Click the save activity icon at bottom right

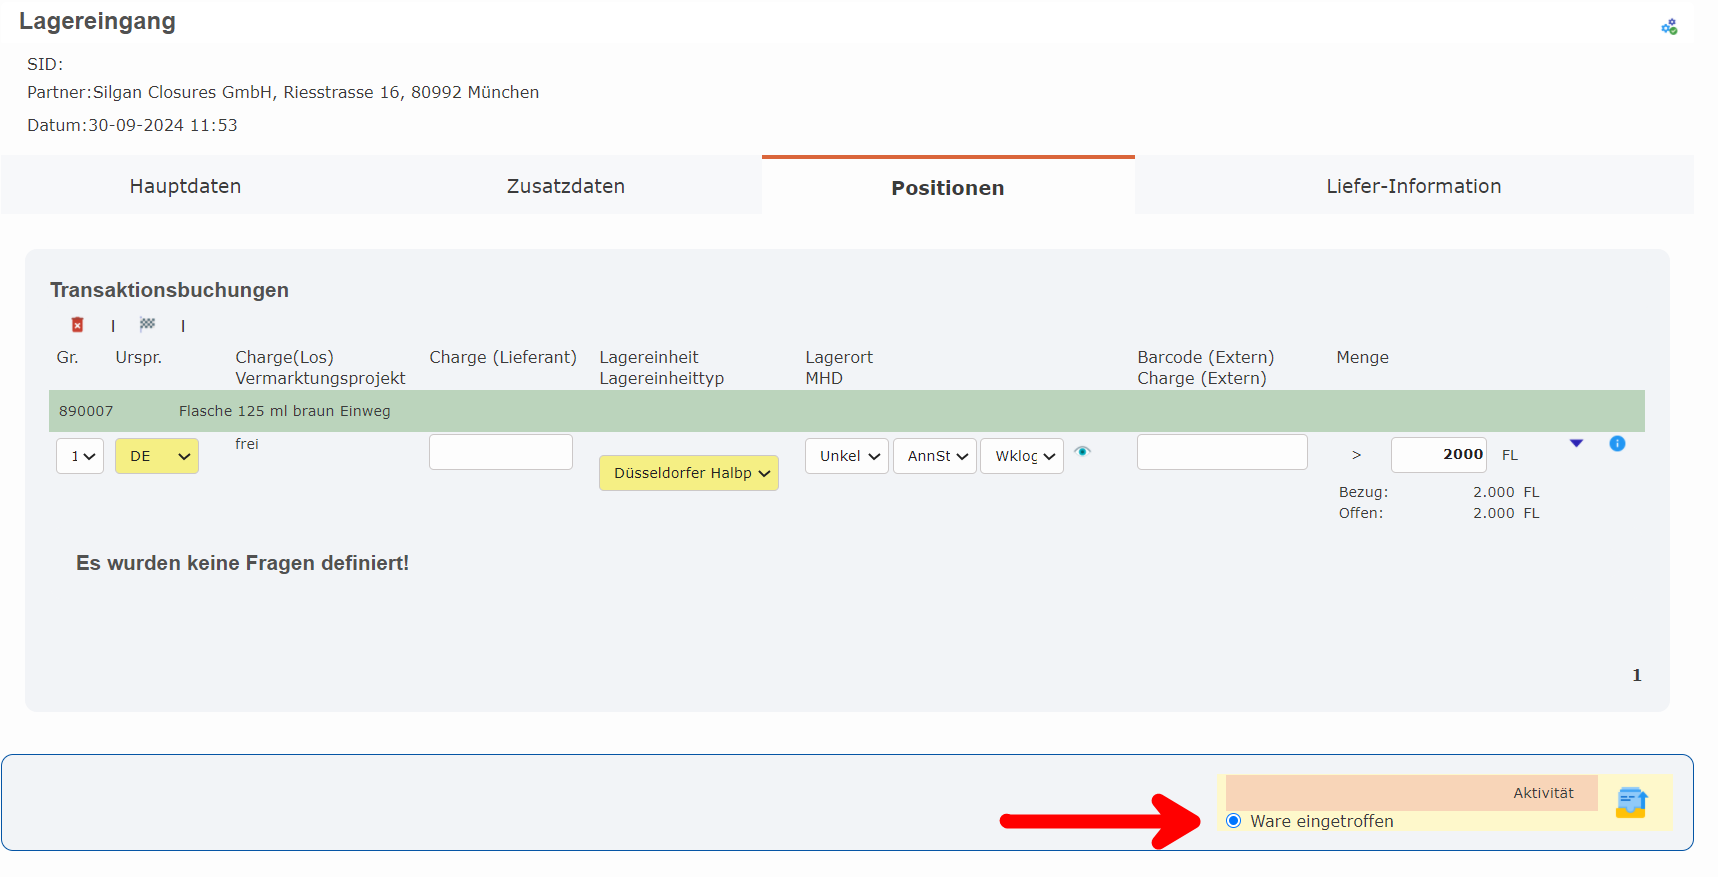(x=1631, y=802)
